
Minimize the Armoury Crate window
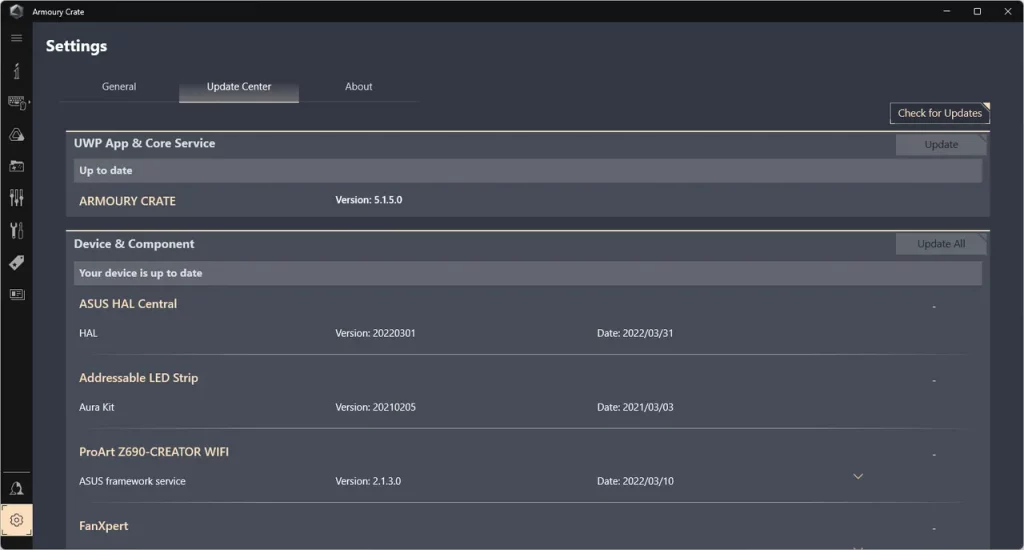[x=946, y=11]
